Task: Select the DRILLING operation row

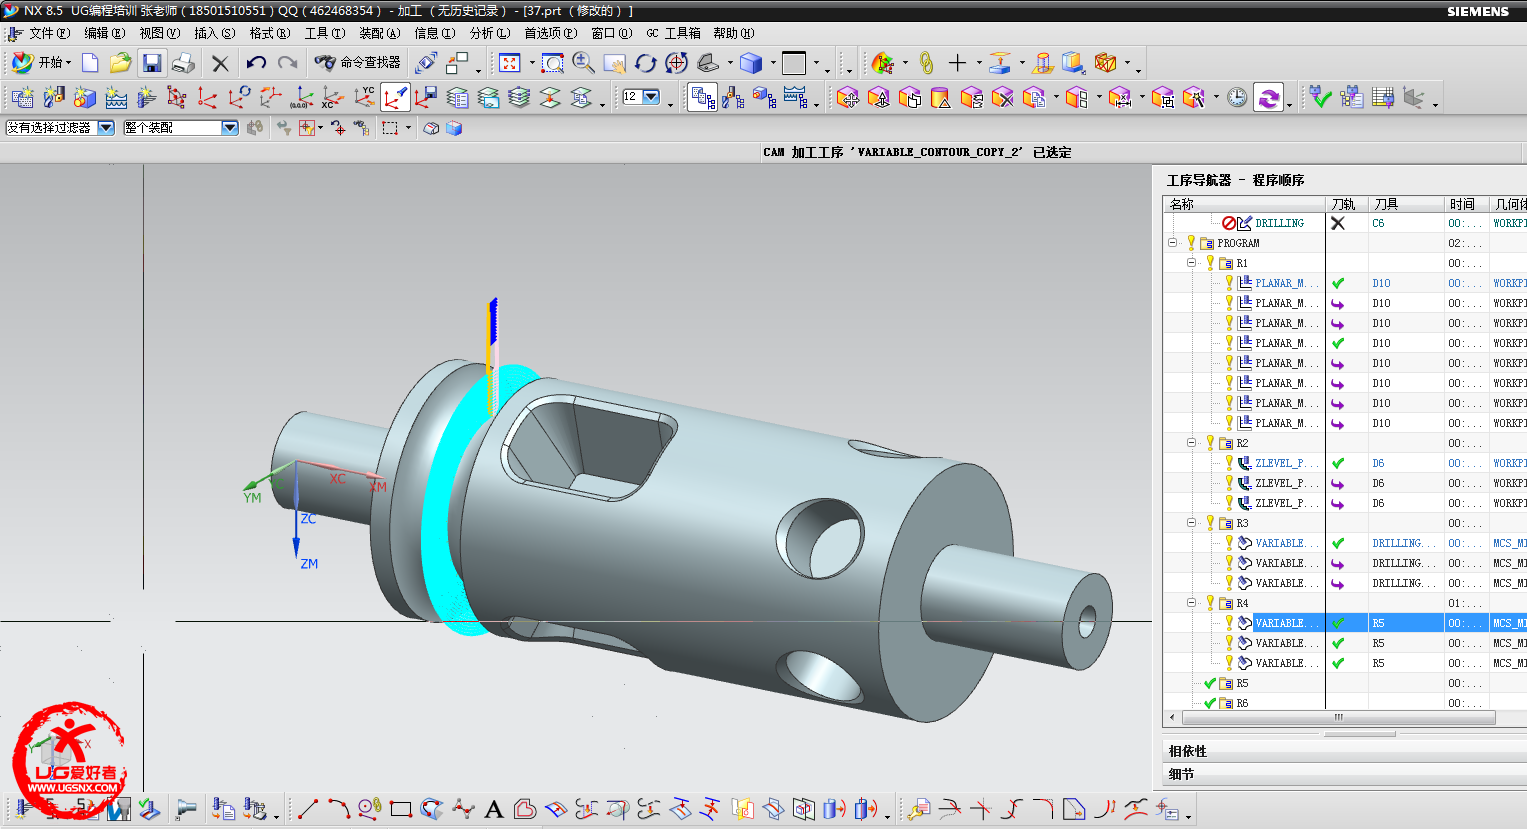Action: (1344, 223)
